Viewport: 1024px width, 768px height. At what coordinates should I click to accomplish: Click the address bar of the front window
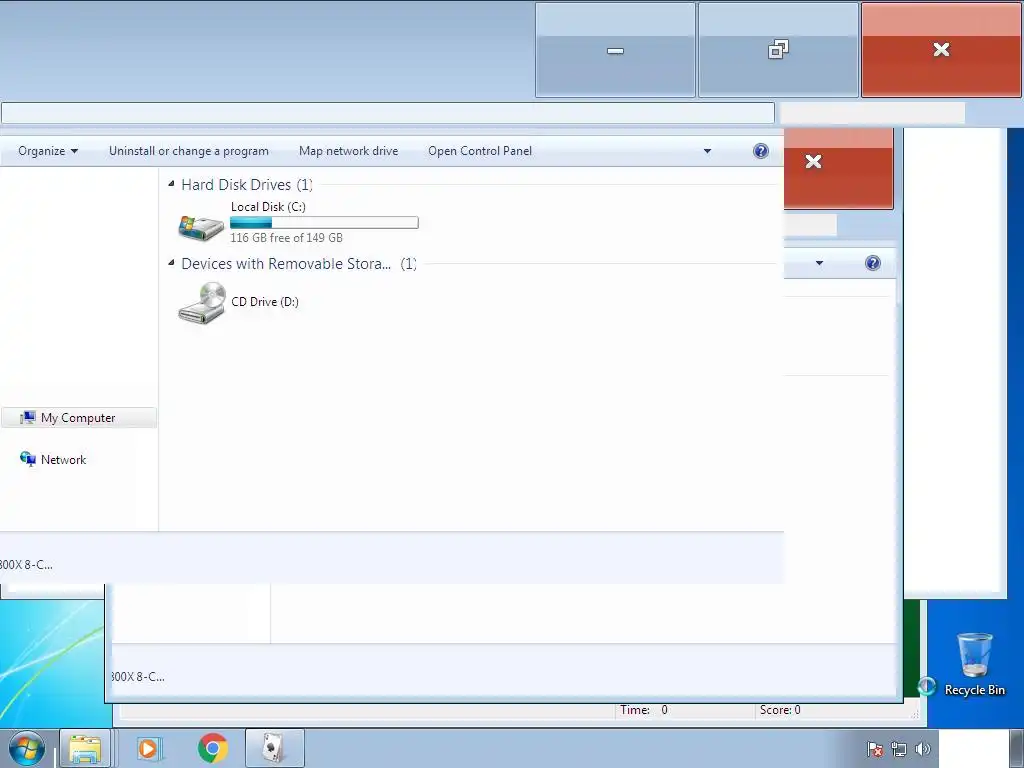pyautogui.click(x=388, y=113)
